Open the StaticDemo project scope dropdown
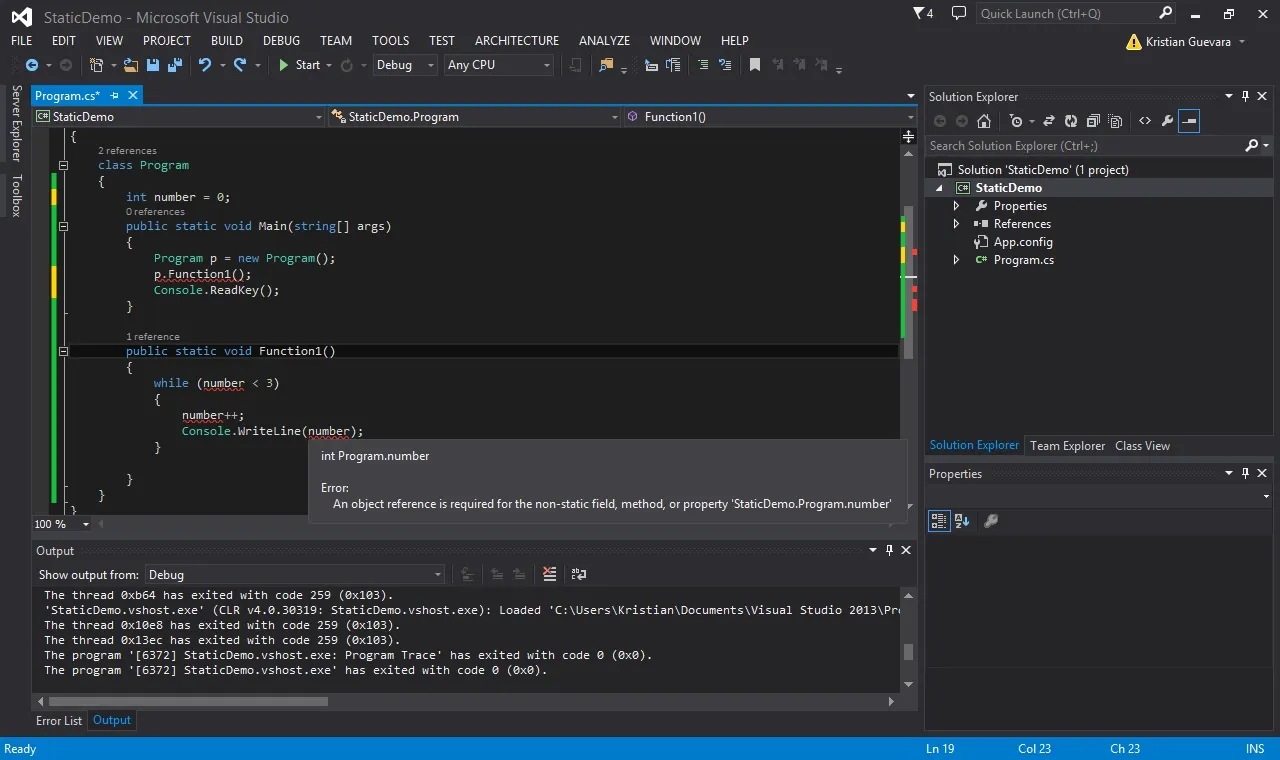This screenshot has width=1280, height=760. pyautogui.click(x=179, y=117)
